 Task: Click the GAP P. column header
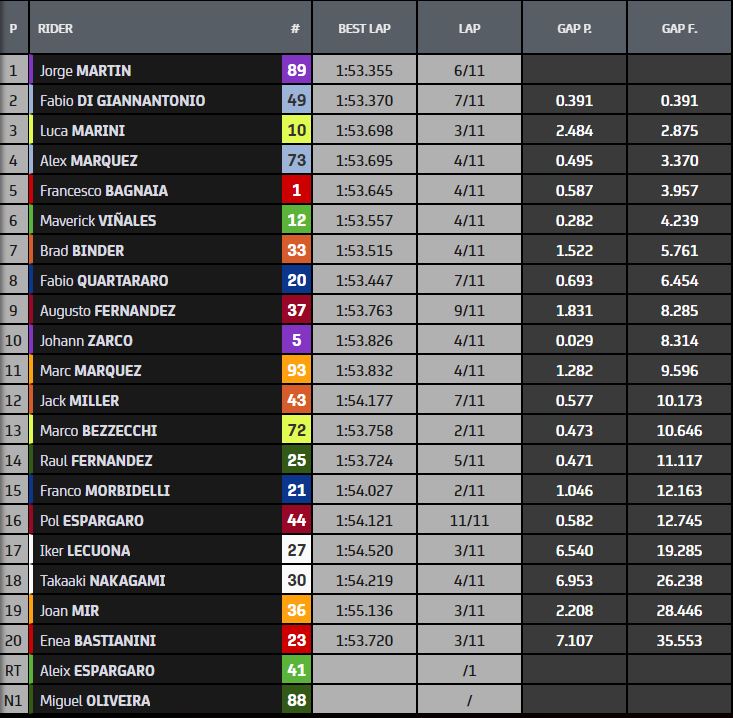(574, 28)
